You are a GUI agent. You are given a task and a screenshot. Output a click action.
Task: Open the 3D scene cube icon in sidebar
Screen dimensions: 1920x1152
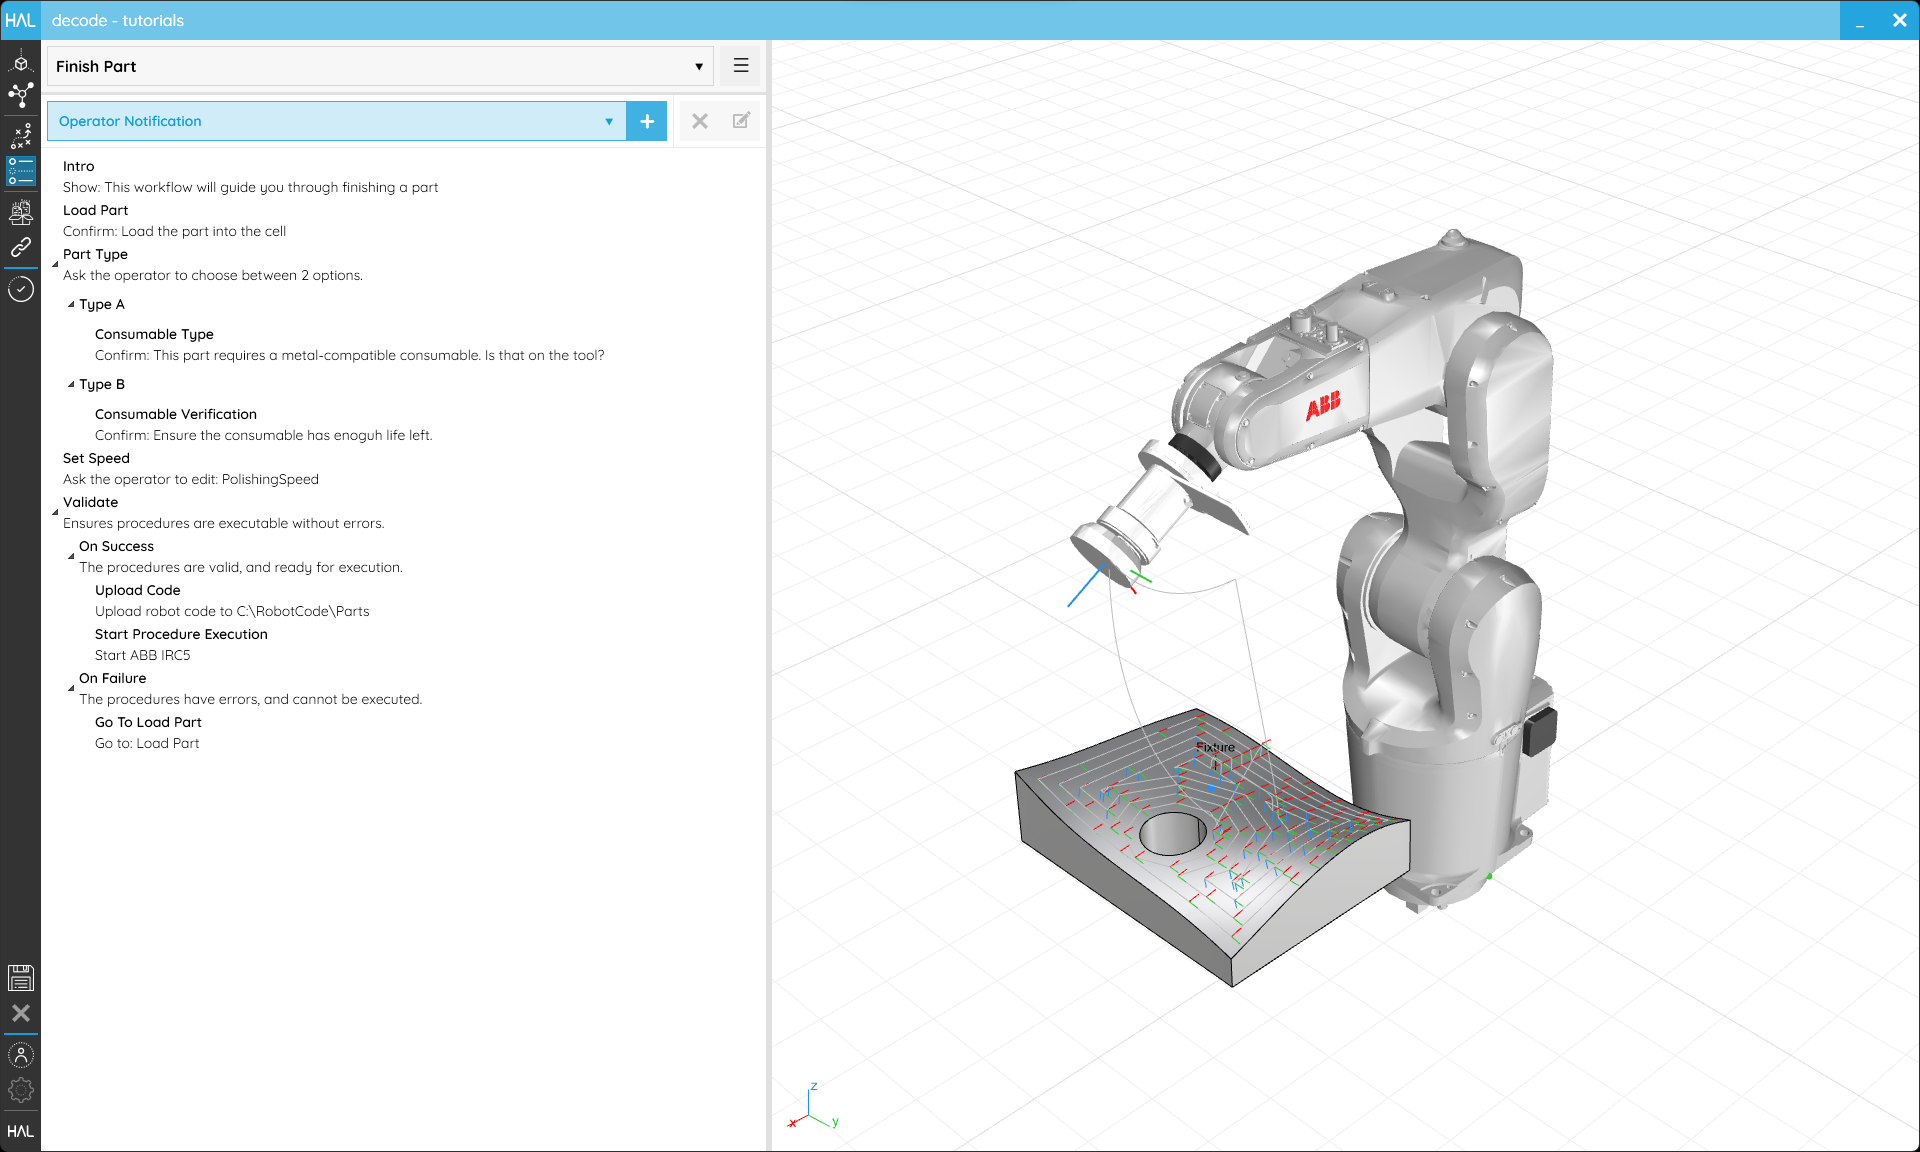[20, 63]
